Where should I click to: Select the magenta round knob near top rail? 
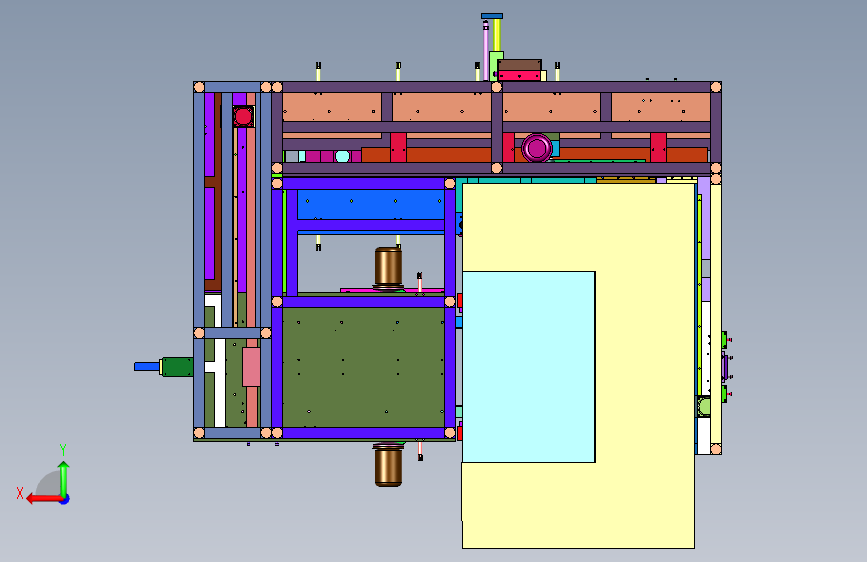point(536,148)
